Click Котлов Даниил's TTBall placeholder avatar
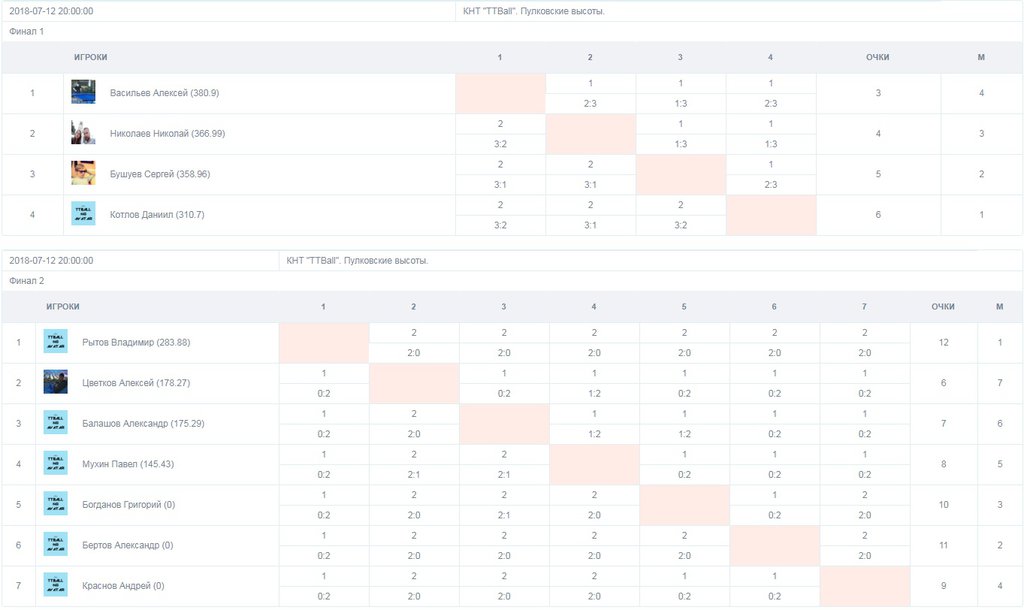The image size is (1024, 610). (x=83, y=214)
